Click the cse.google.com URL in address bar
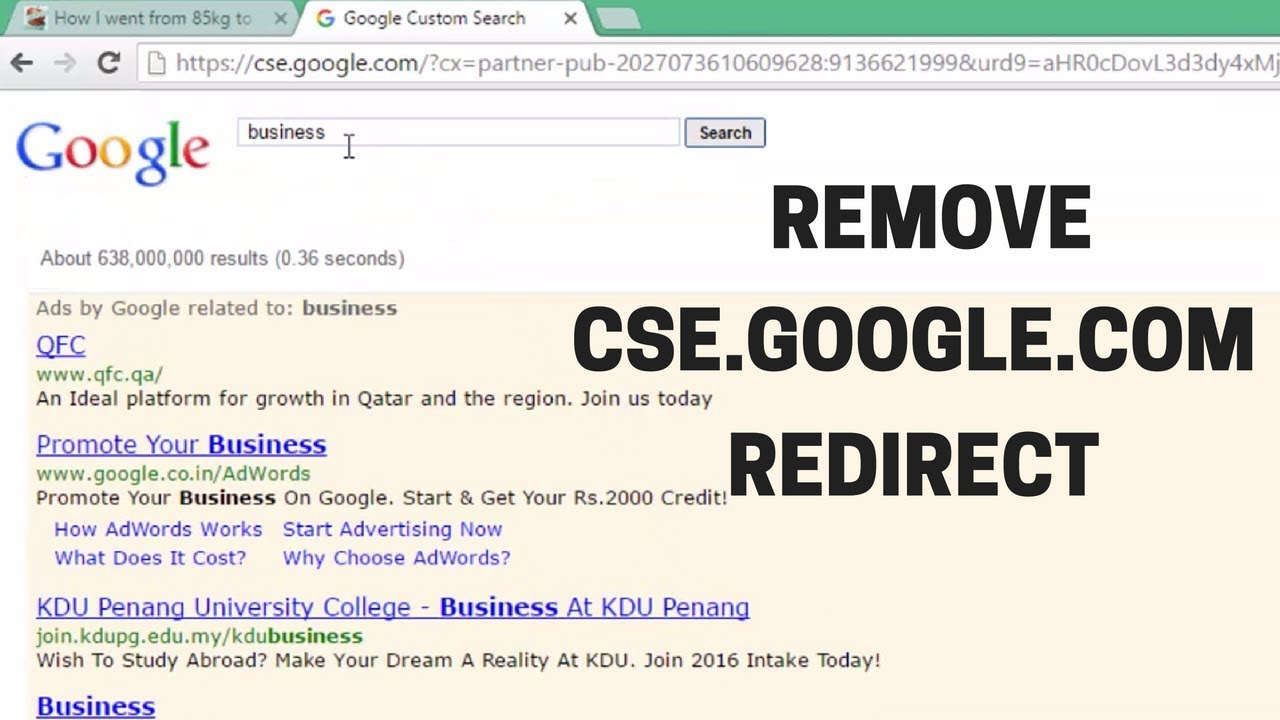This screenshot has height=720, width=1280. [727, 63]
